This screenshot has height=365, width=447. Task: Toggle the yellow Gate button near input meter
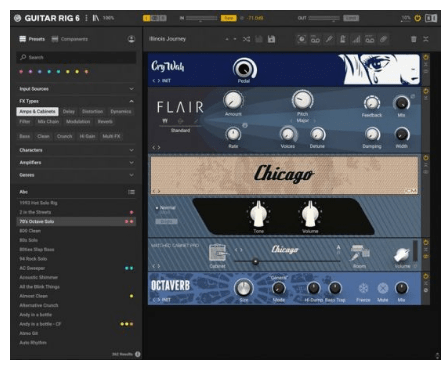(x=228, y=18)
